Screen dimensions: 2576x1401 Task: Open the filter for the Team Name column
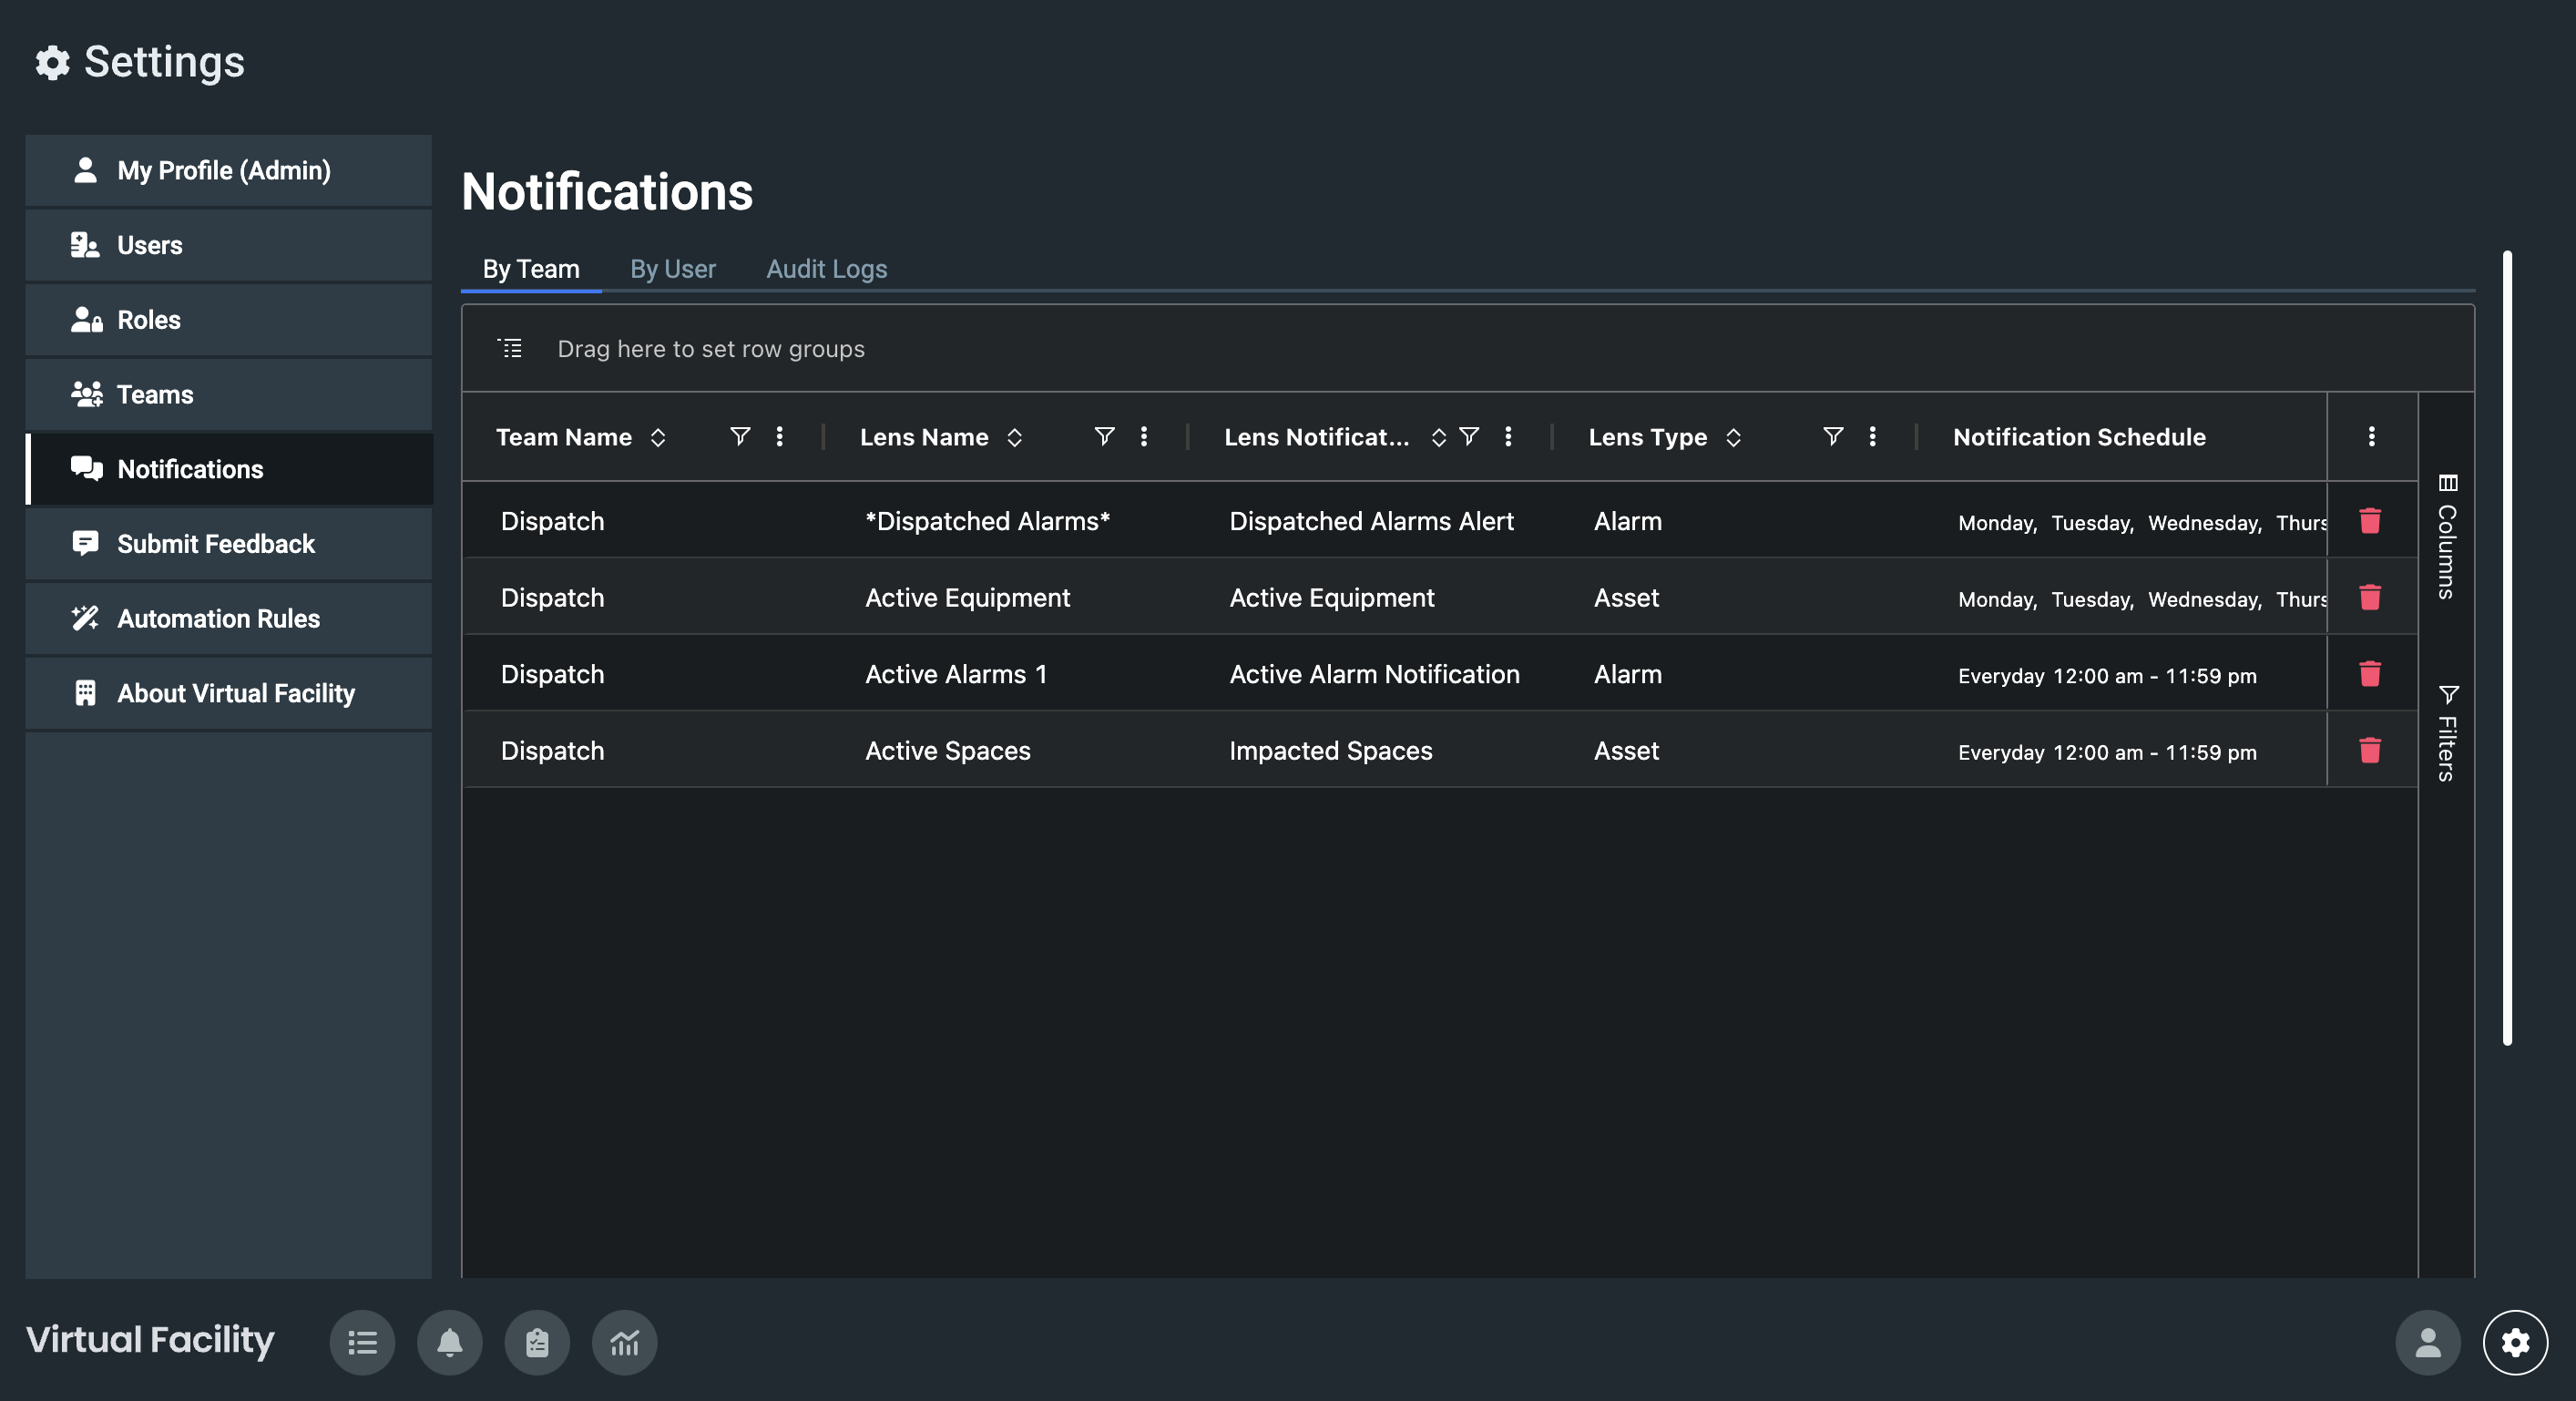[x=739, y=437]
